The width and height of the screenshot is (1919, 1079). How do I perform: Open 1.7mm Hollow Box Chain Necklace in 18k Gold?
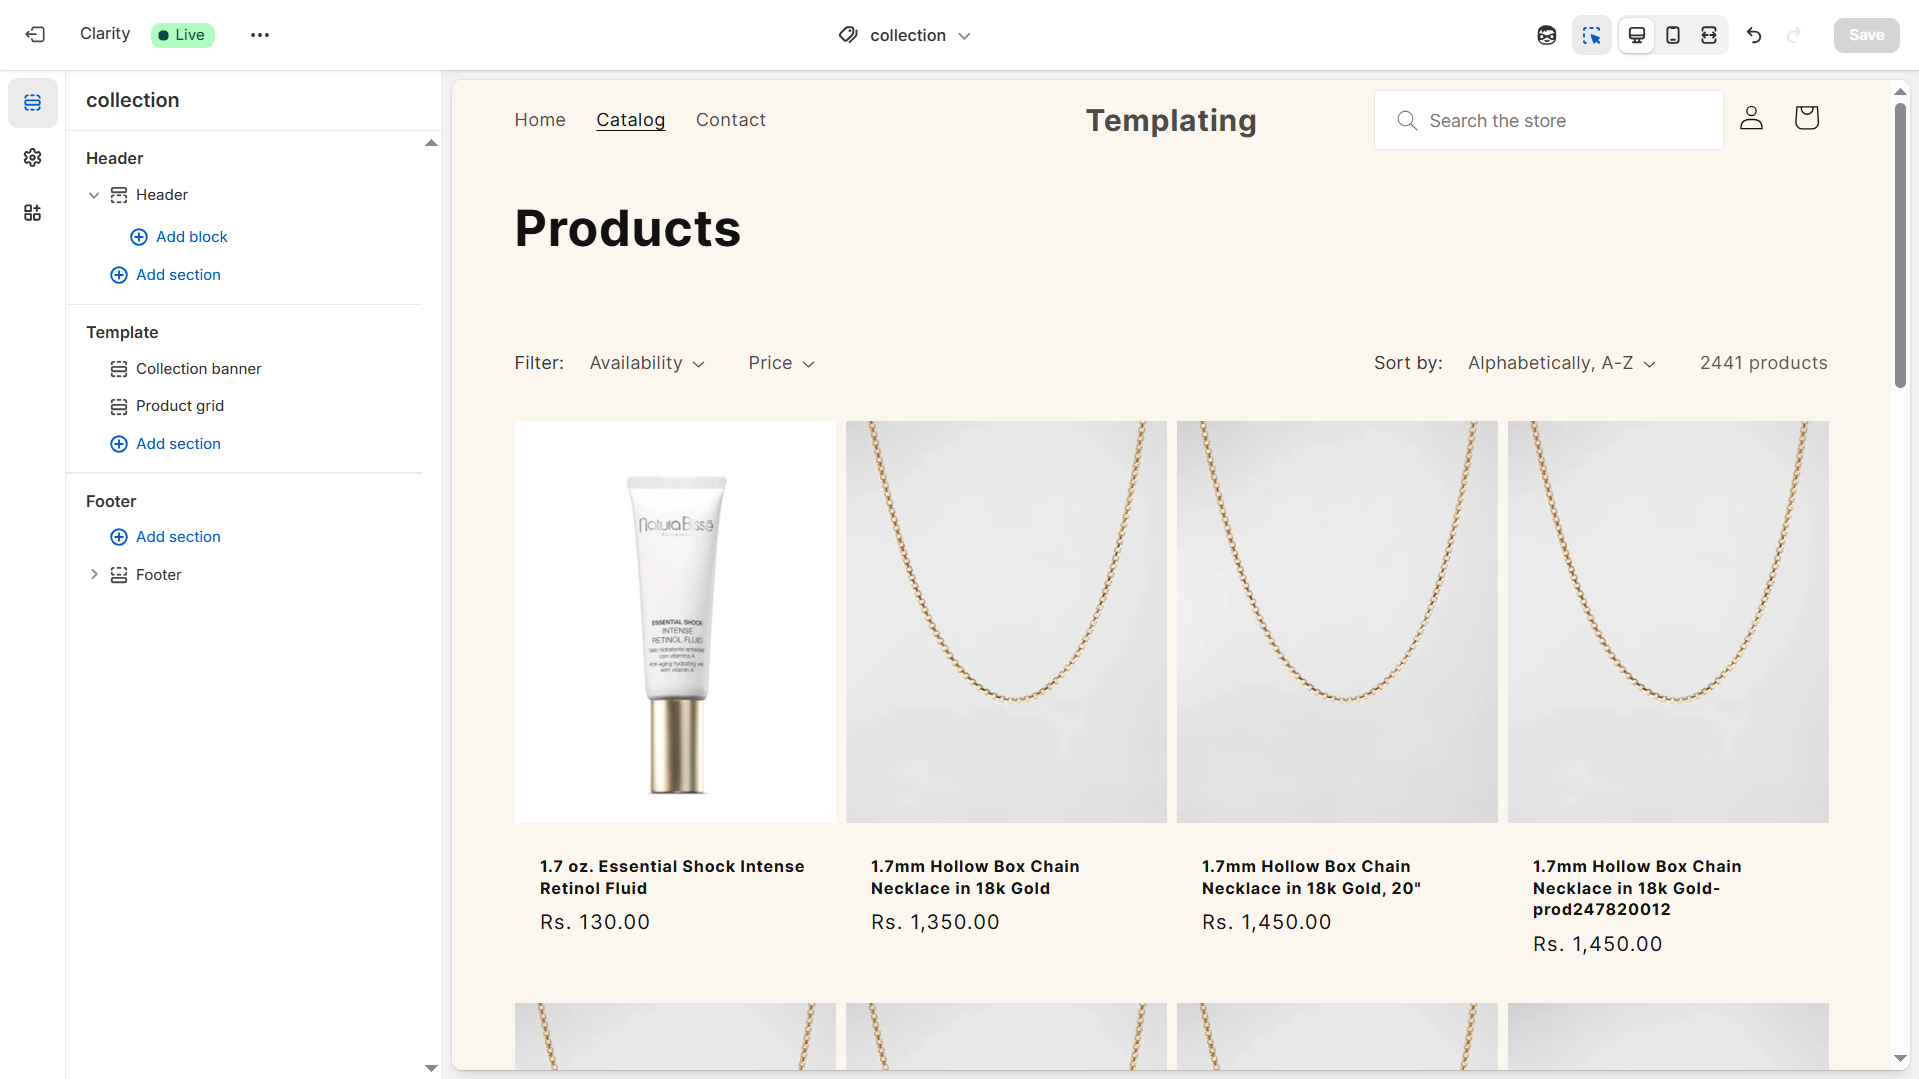coord(975,877)
